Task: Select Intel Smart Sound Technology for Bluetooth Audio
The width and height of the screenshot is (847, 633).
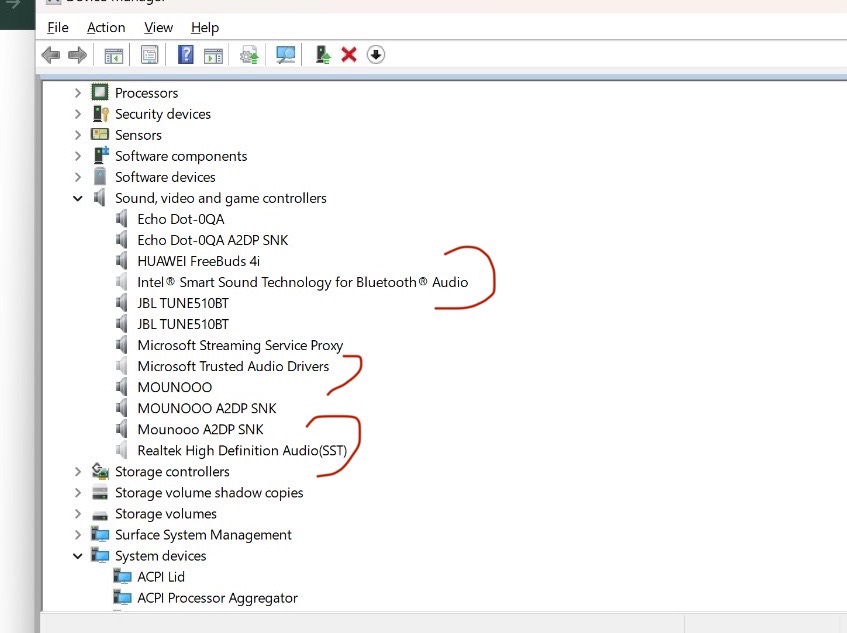Action: [302, 282]
